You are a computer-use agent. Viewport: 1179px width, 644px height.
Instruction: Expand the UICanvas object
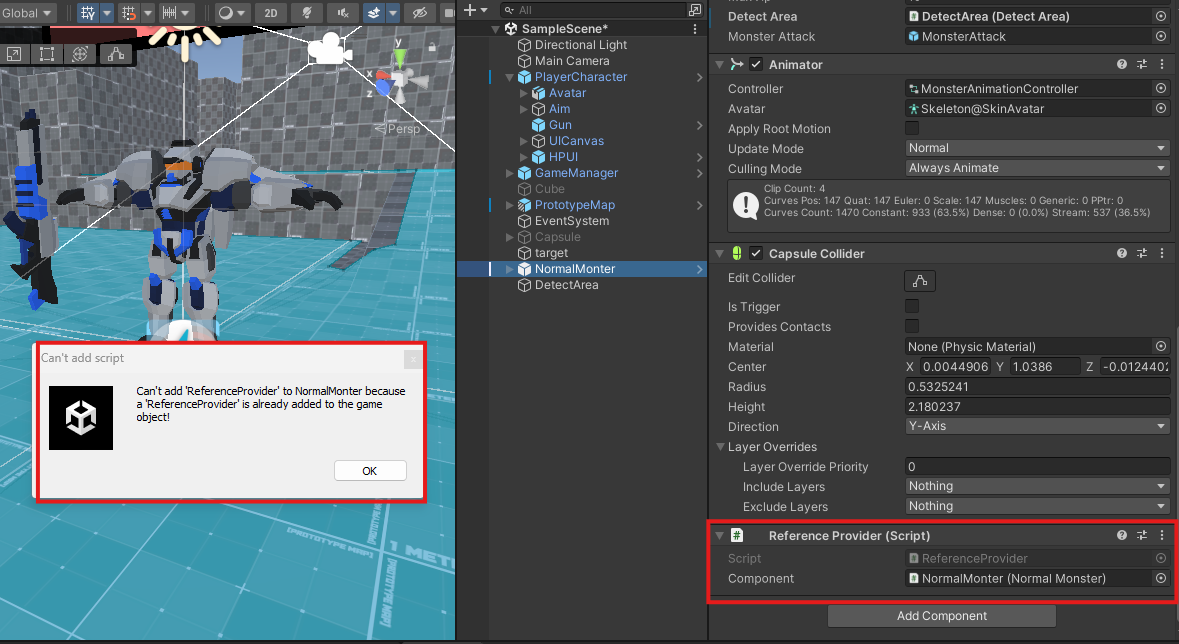524,141
